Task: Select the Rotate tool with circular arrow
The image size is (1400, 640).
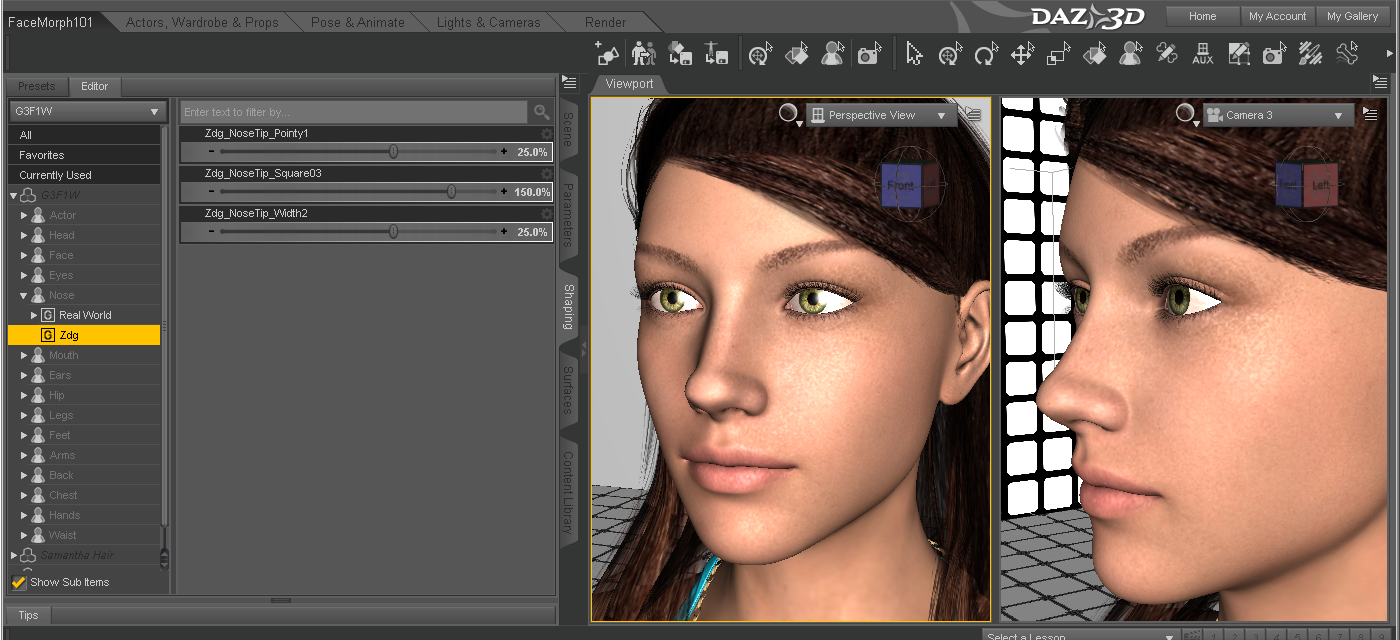Action: tap(986, 53)
